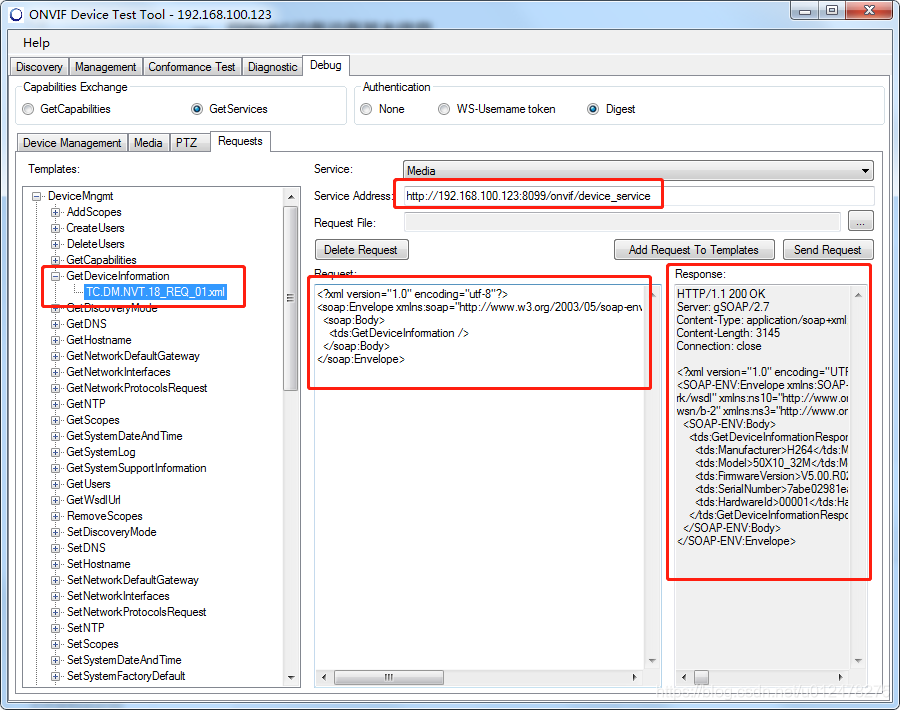Select RemoveScopes template item
This screenshot has height=710, width=900.
(x=104, y=516)
